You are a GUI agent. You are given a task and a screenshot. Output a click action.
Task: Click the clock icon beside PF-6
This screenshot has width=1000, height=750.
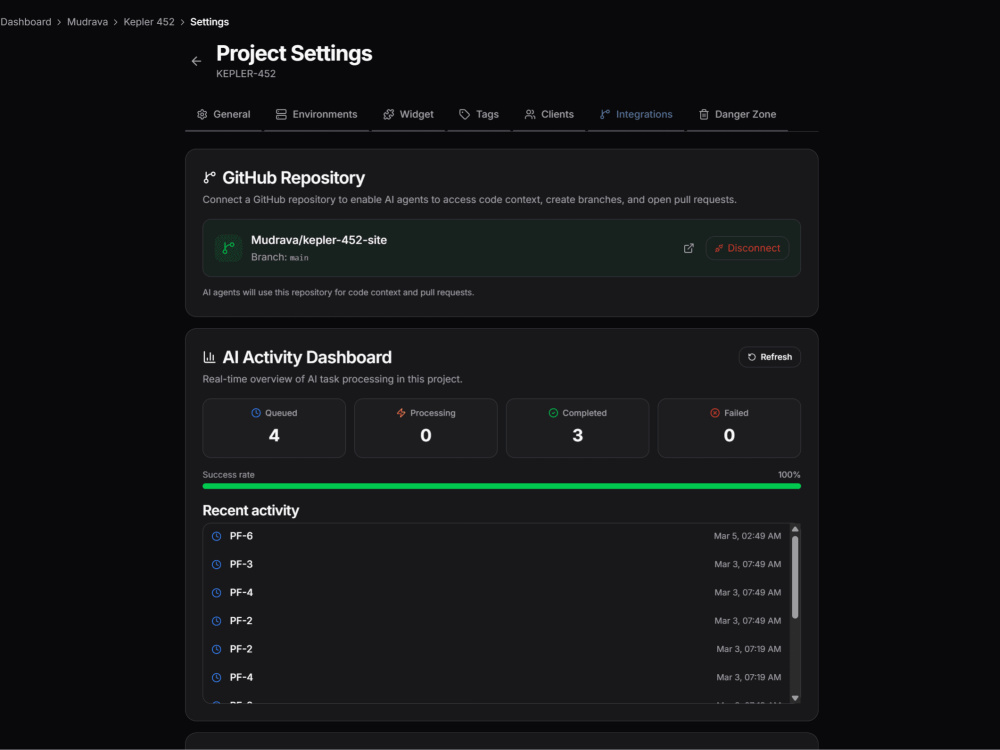pyautogui.click(x=216, y=536)
